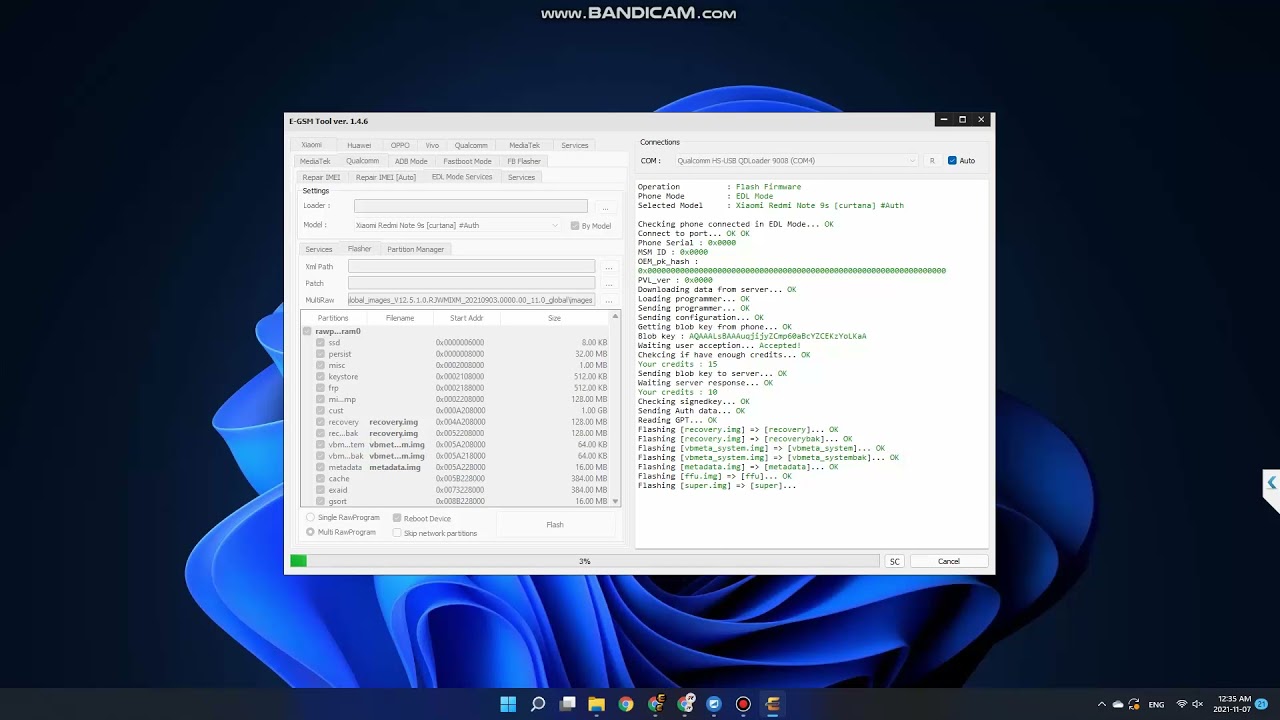Toggle the frp partition checkbox

pos(320,388)
